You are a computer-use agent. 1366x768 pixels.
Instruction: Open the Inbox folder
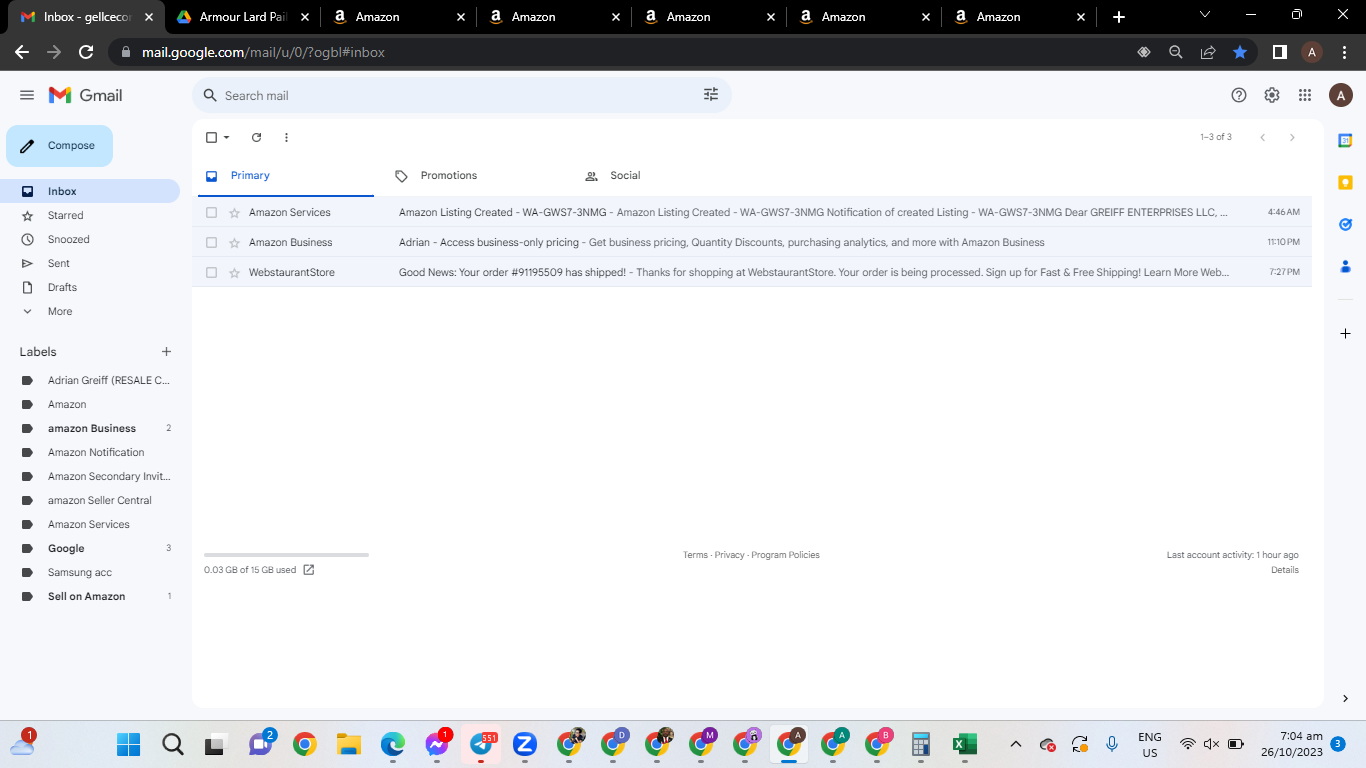point(90,191)
